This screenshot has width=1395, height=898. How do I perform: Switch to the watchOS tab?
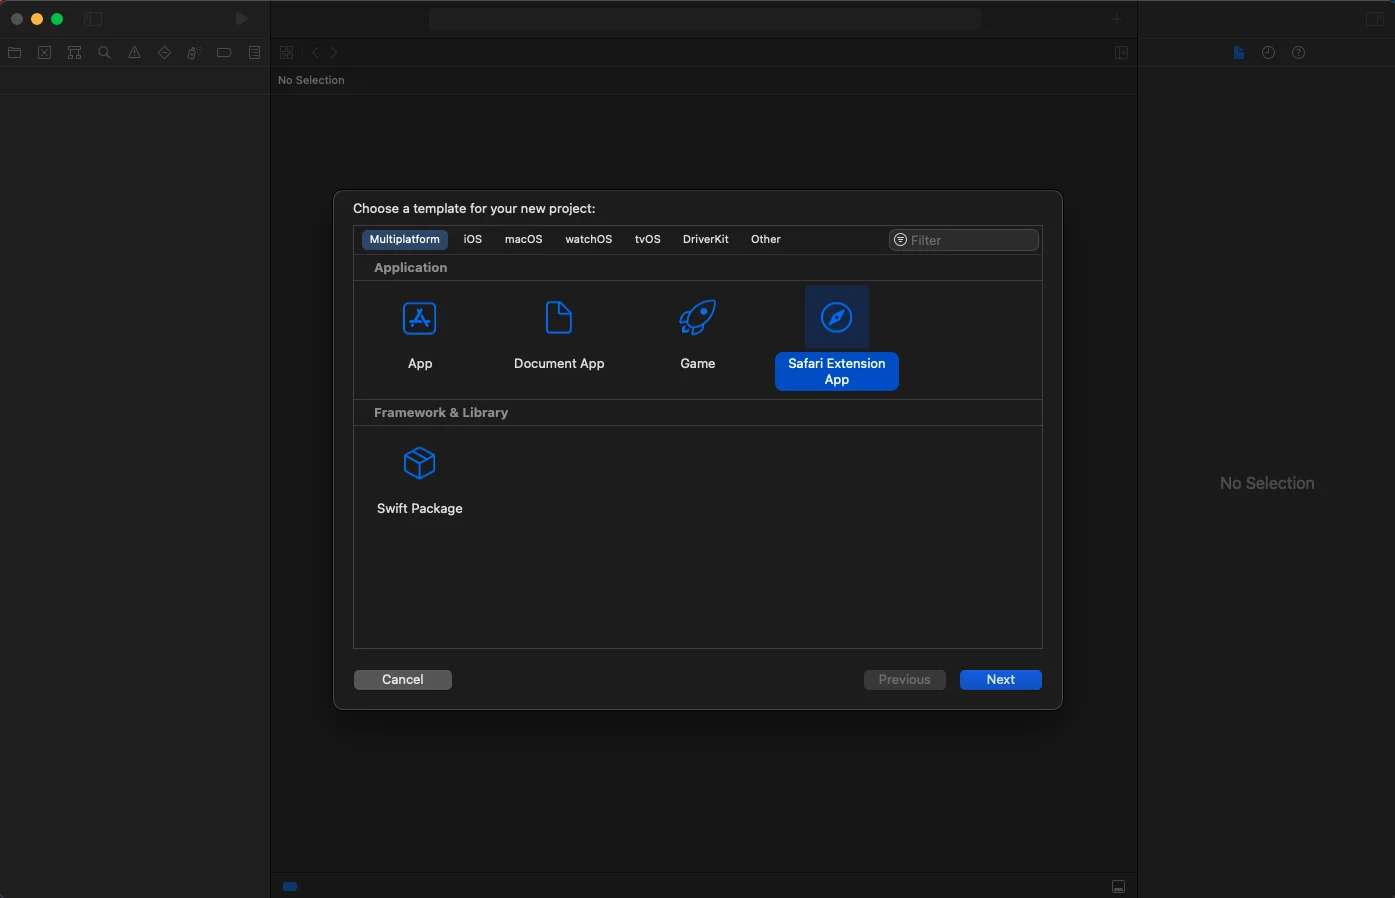[x=589, y=239]
